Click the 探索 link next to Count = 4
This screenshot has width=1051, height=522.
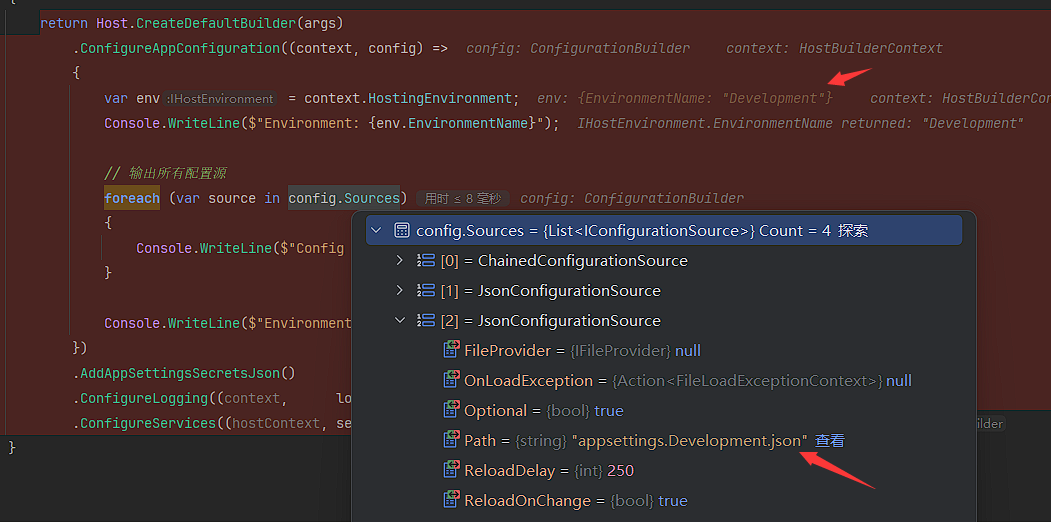point(853,231)
